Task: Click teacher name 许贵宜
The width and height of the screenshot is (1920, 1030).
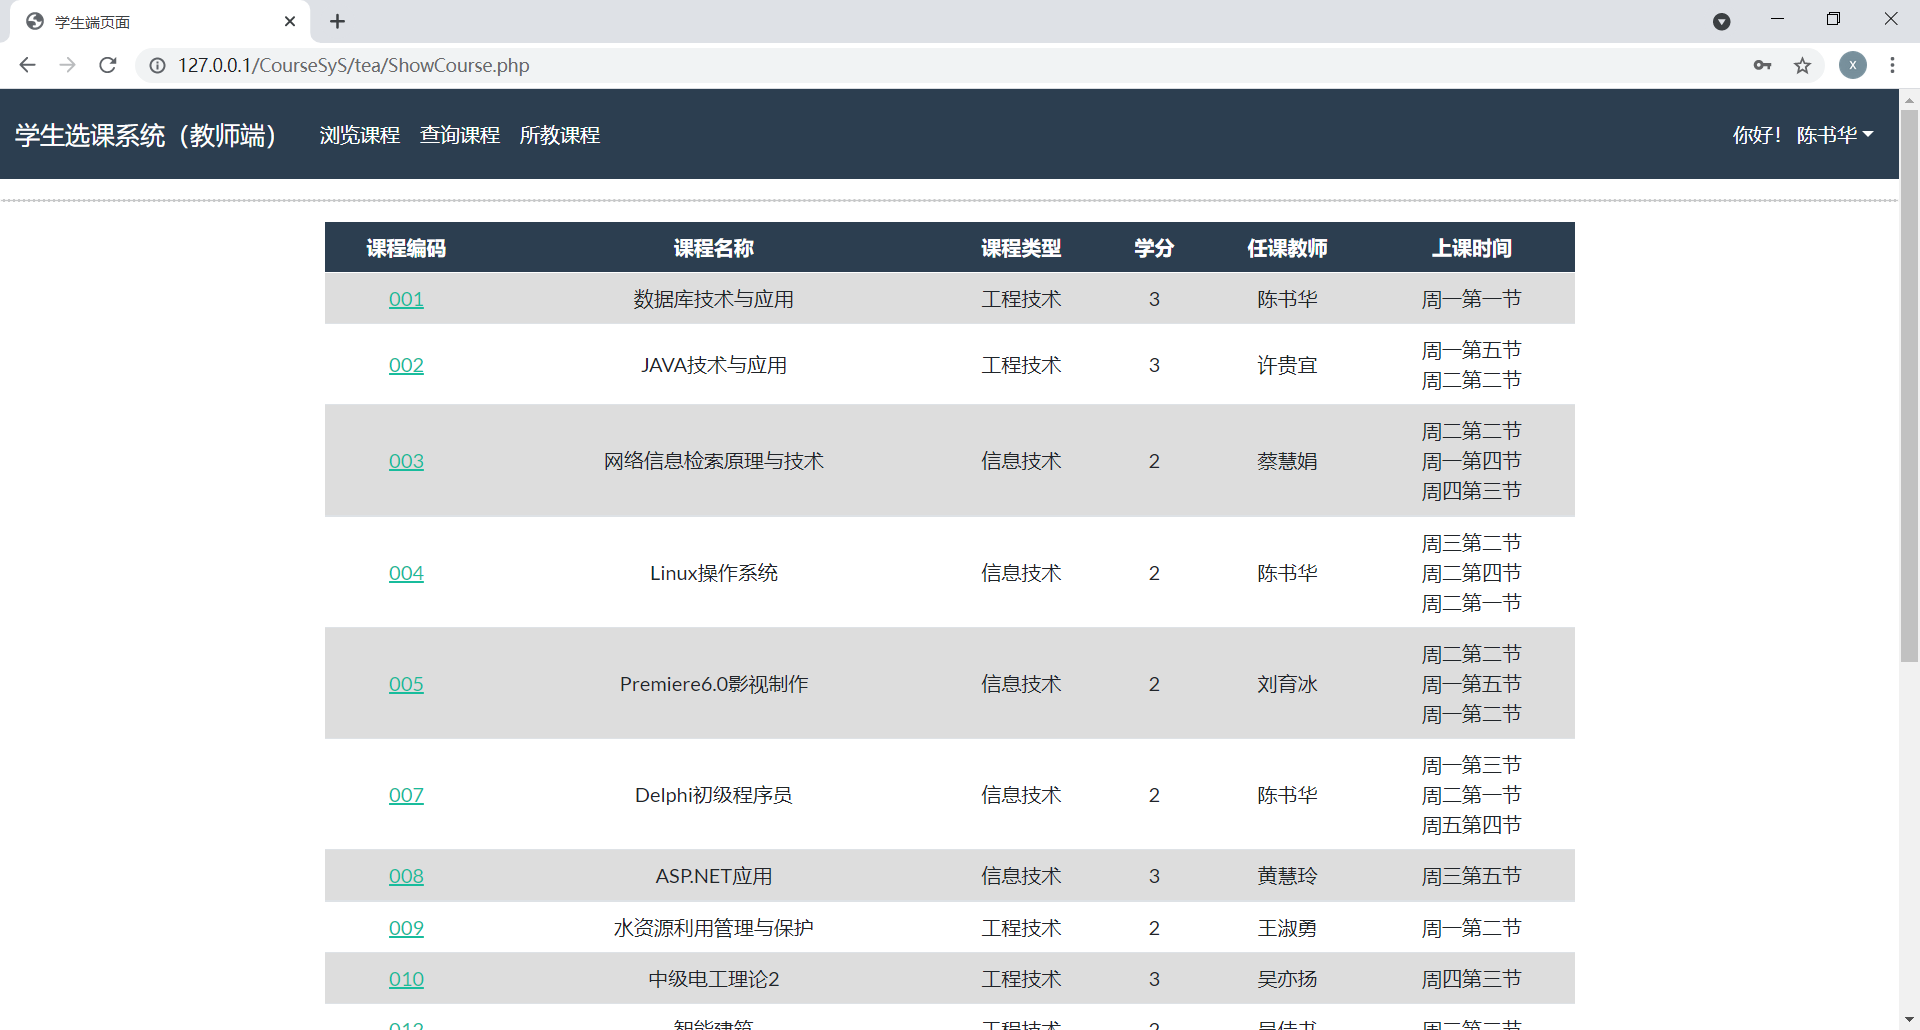Action: 1287,365
